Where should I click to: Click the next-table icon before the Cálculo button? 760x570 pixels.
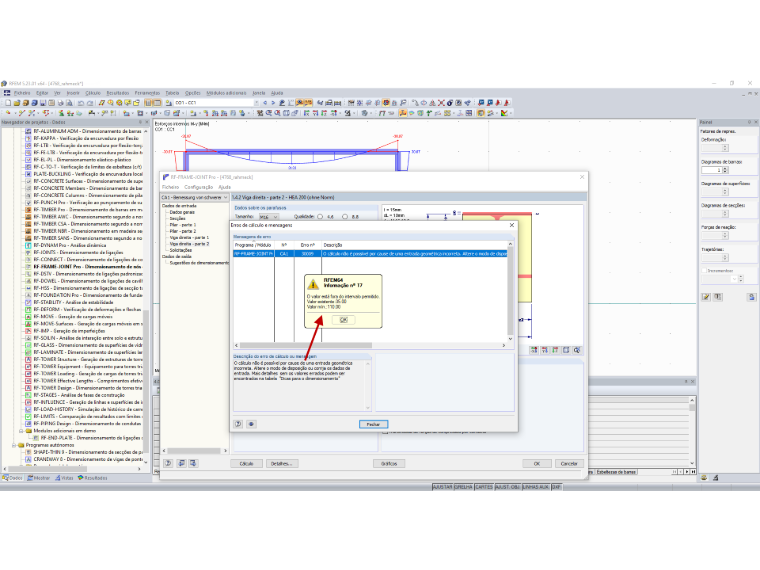193,463
